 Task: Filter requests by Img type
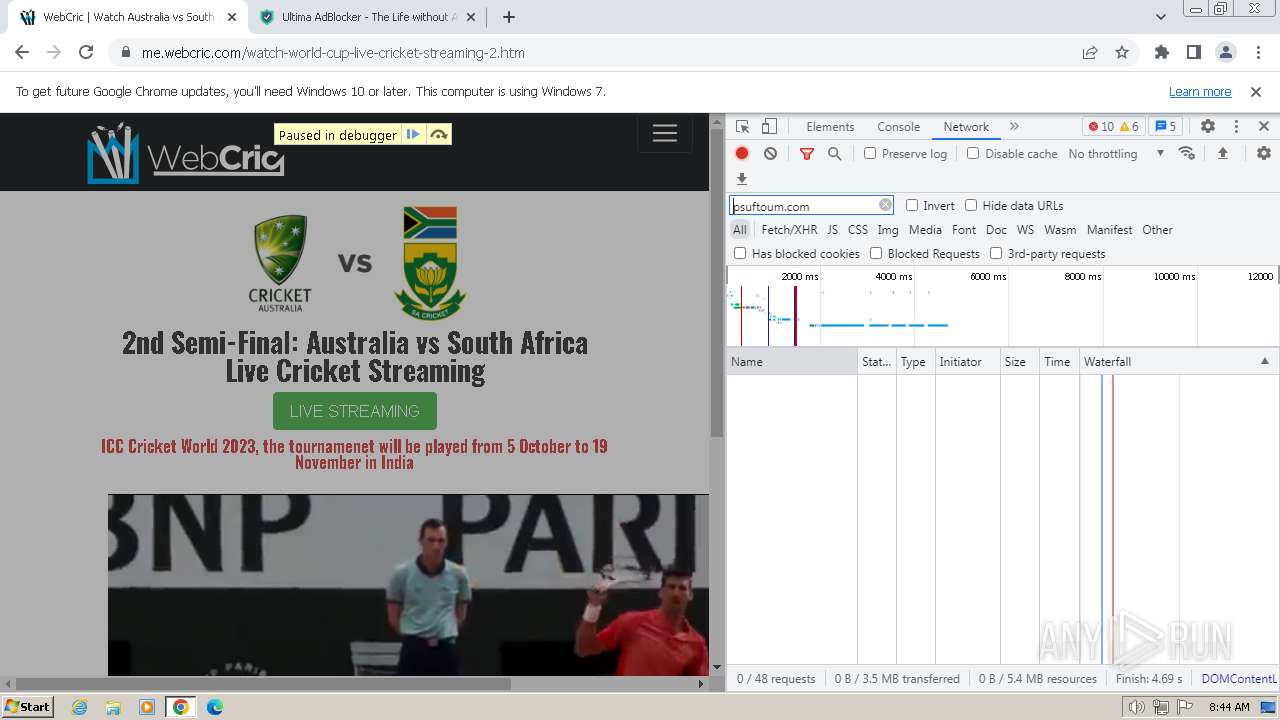coord(888,229)
